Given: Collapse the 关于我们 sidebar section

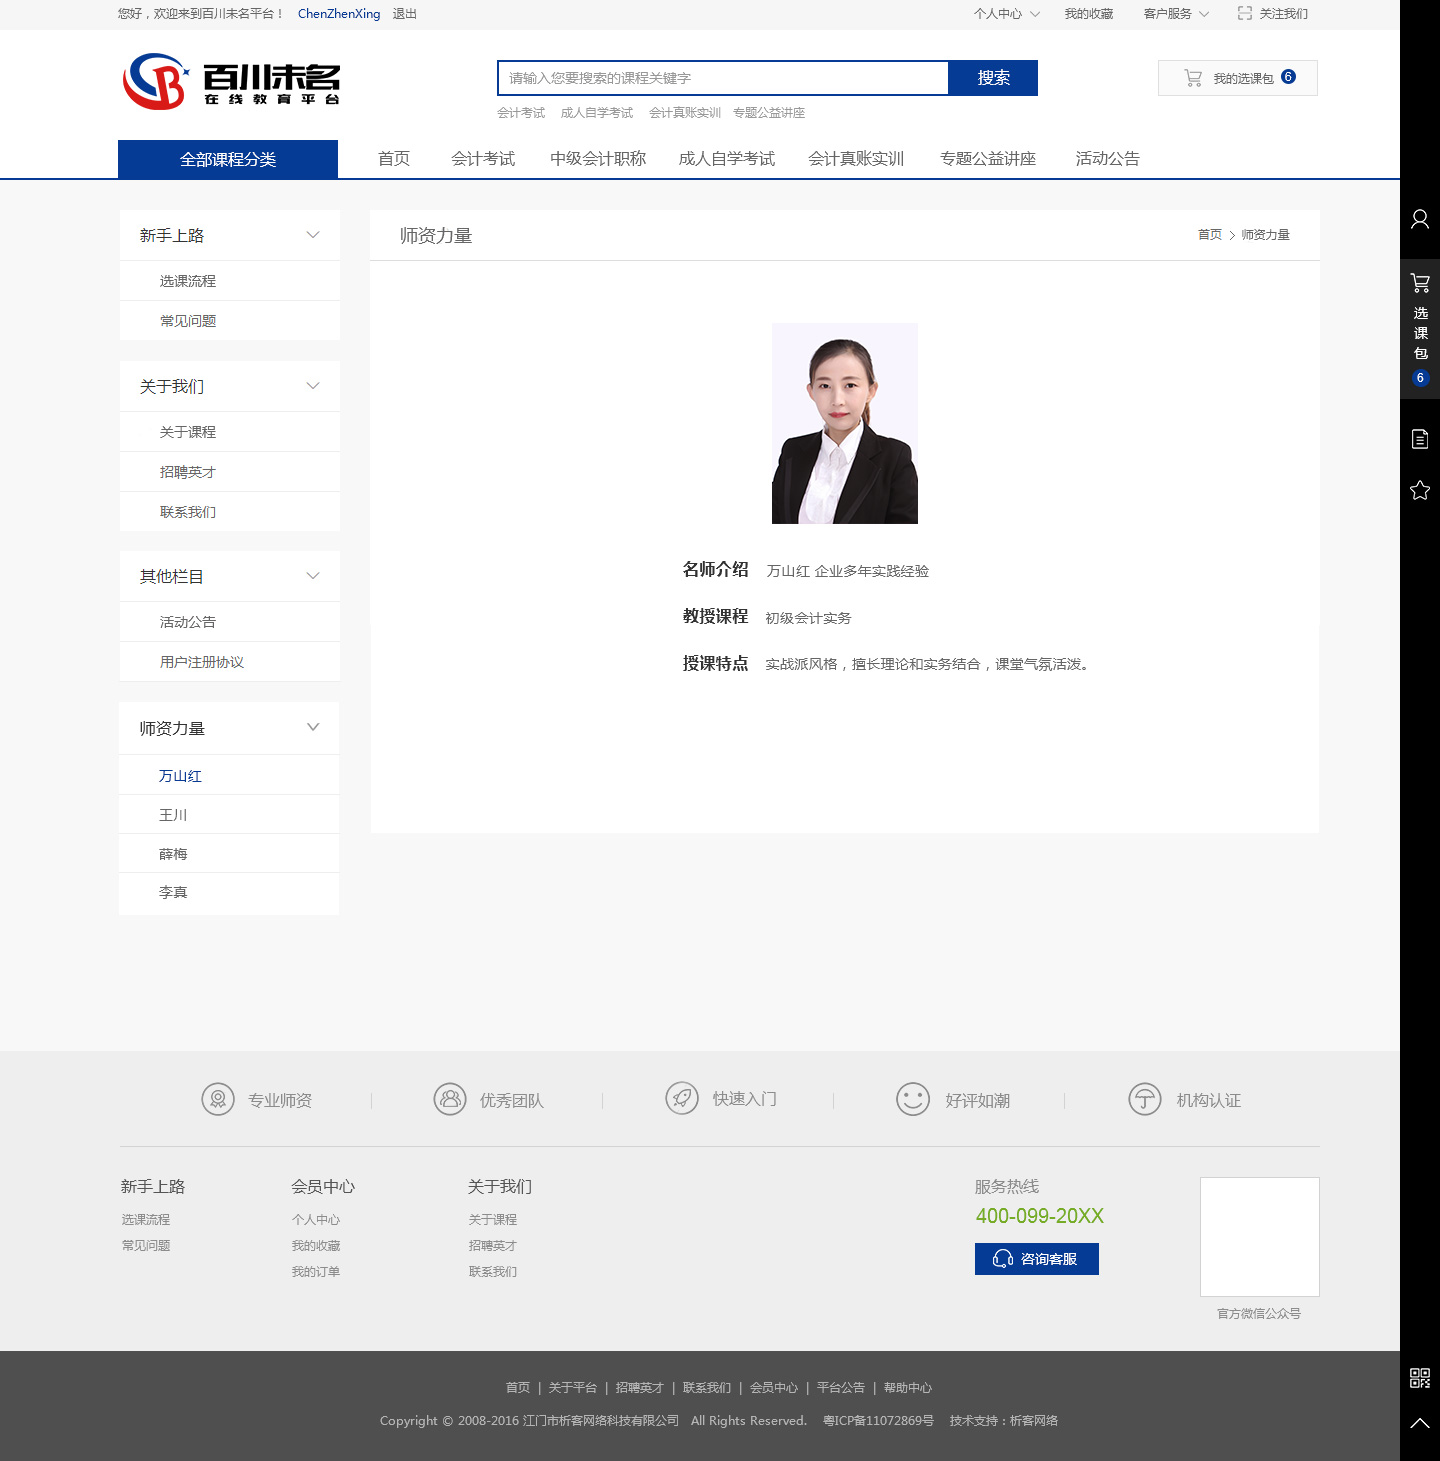Looking at the screenshot, I should [x=313, y=386].
